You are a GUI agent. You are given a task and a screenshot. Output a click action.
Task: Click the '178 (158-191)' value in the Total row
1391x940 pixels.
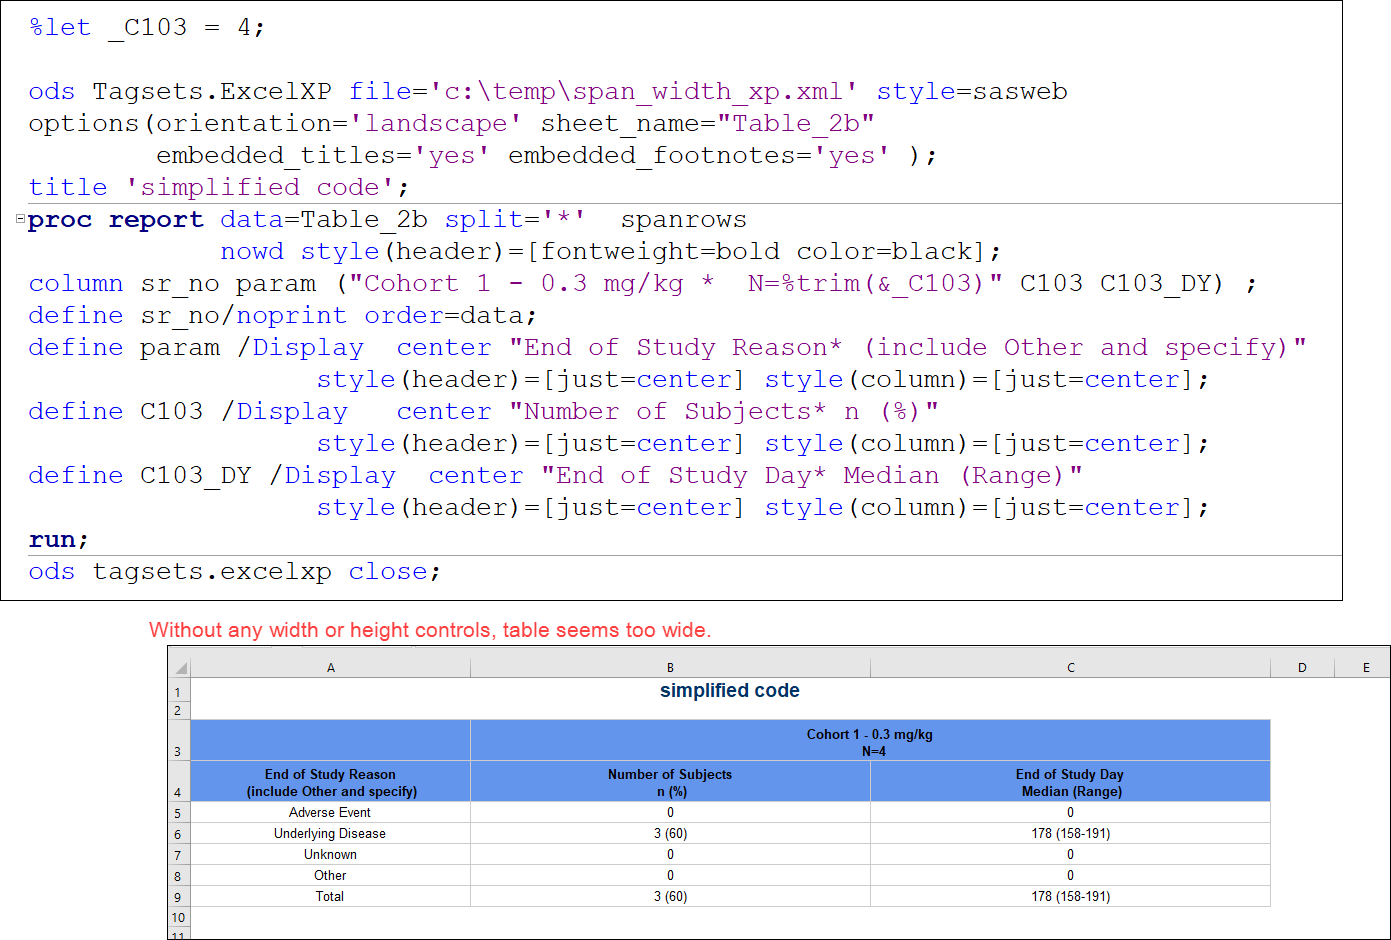tap(1070, 896)
